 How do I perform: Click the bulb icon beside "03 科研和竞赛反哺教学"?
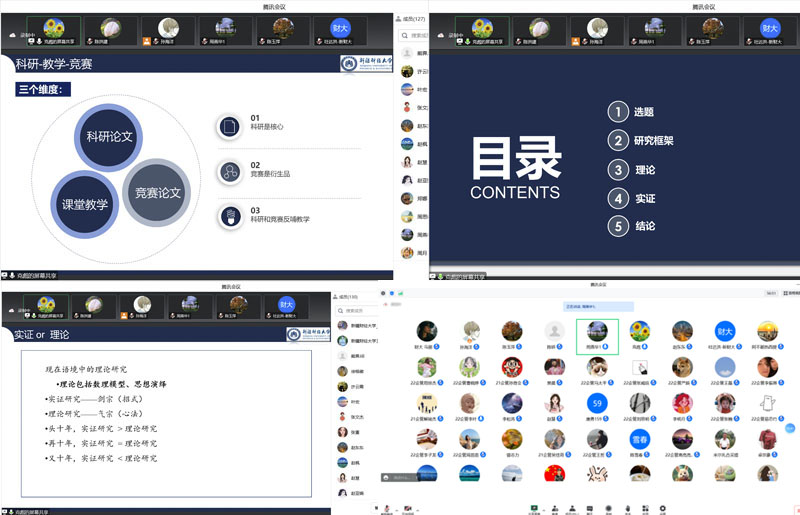pos(229,214)
